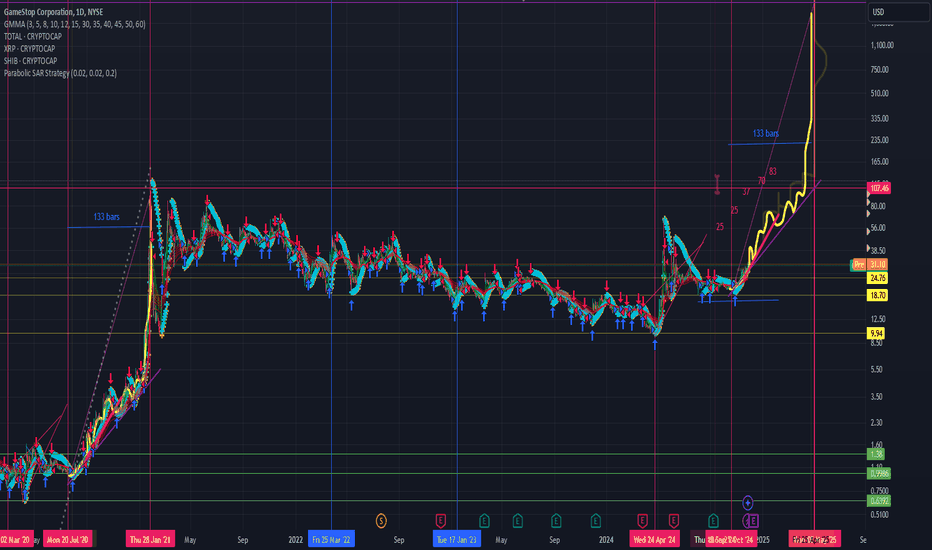Open the green earnings marker above the Thu date label
Screen dimensions: 932x550
pyautogui.click(x=713, y=521)
